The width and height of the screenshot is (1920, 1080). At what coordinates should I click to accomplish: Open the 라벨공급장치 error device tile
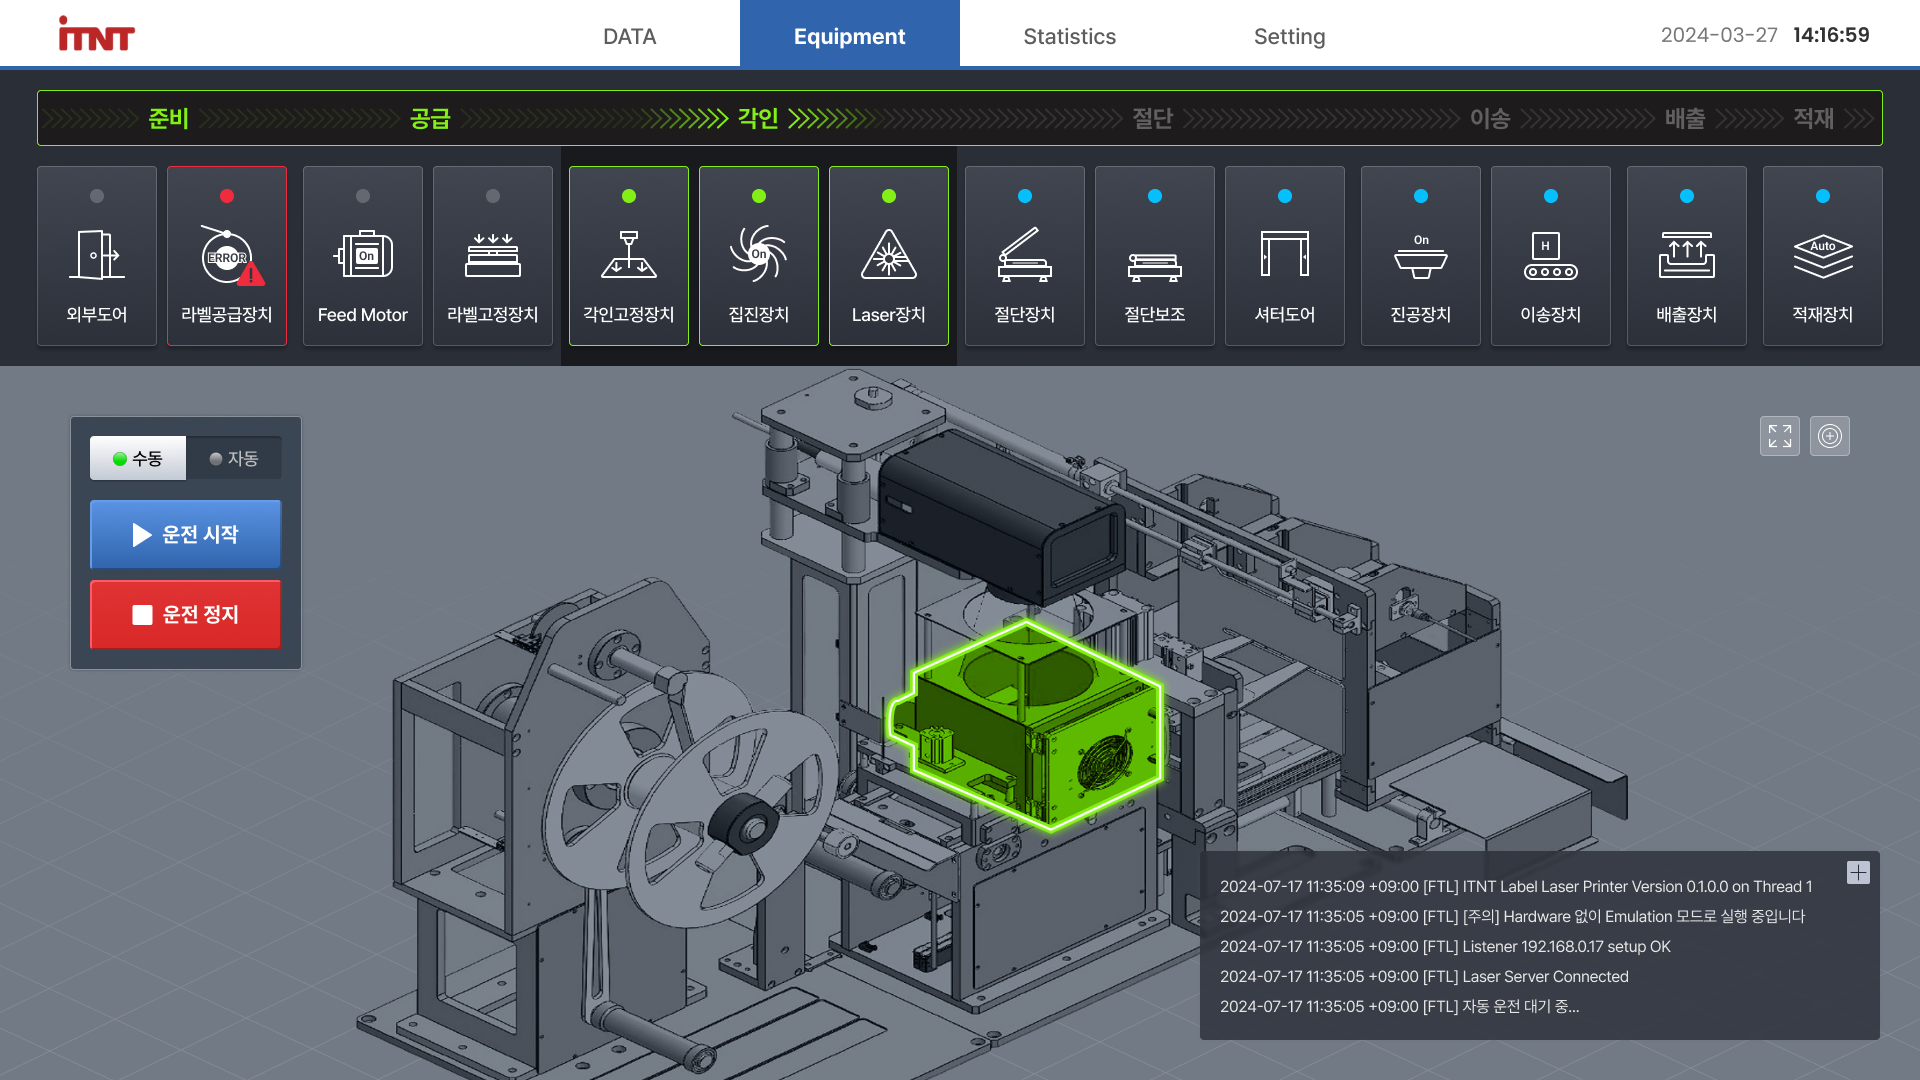click(227, 256)
